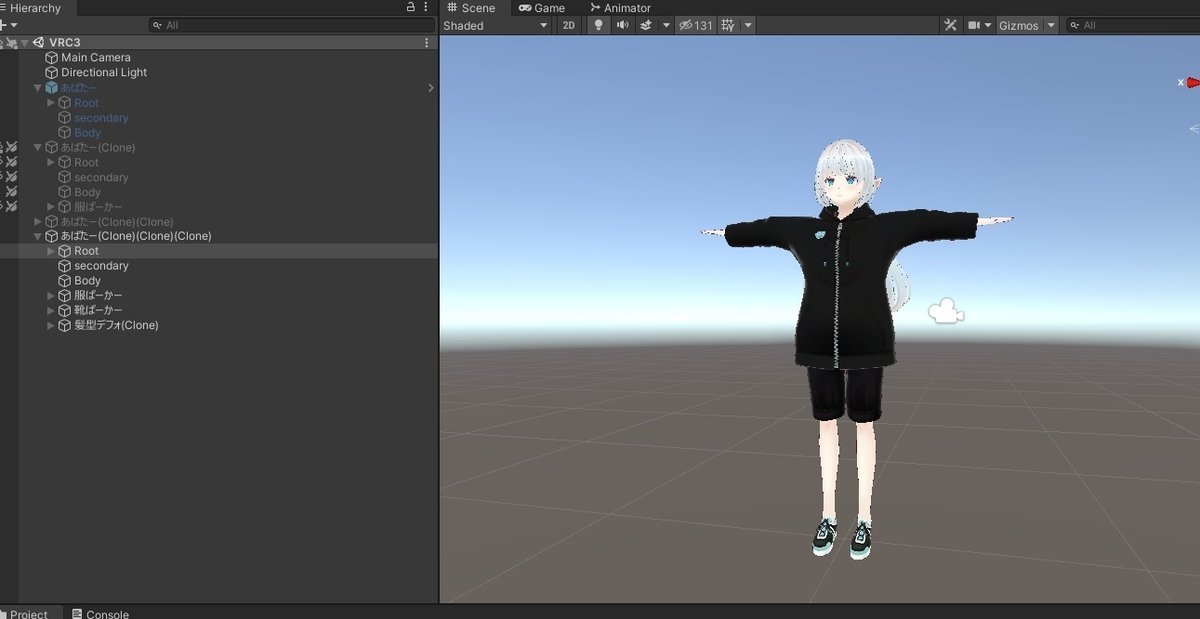
Task: Enable scene audio in the toolbar
Action: pos(622,25)
